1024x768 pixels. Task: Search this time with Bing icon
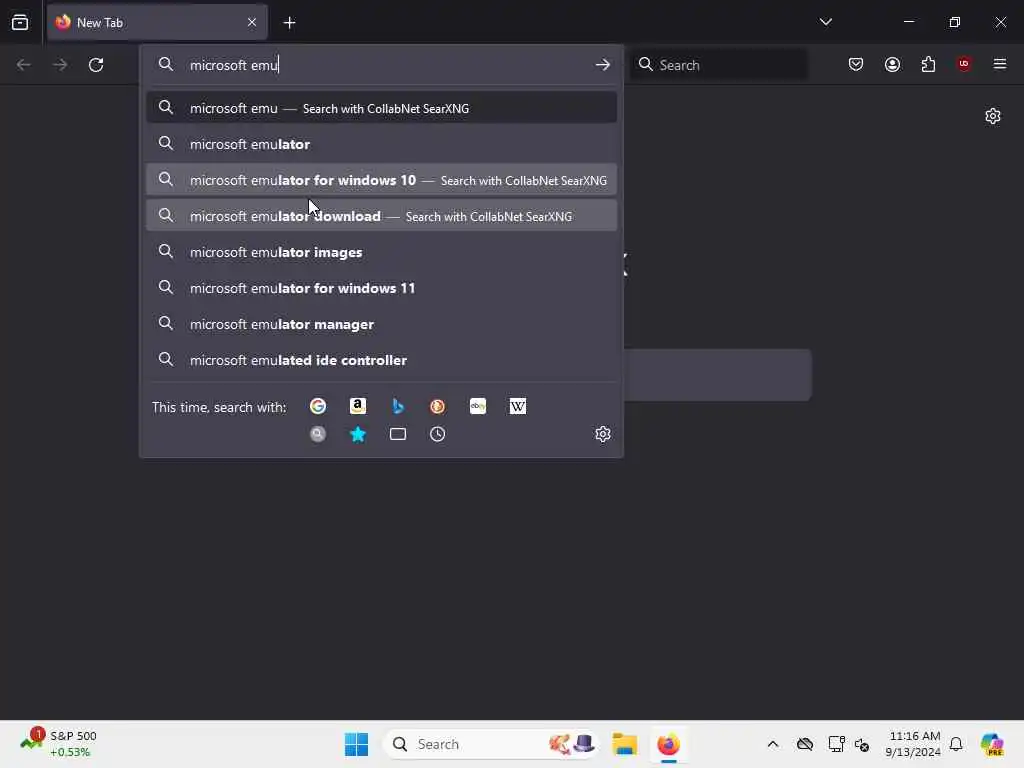[x=397, y=406]
